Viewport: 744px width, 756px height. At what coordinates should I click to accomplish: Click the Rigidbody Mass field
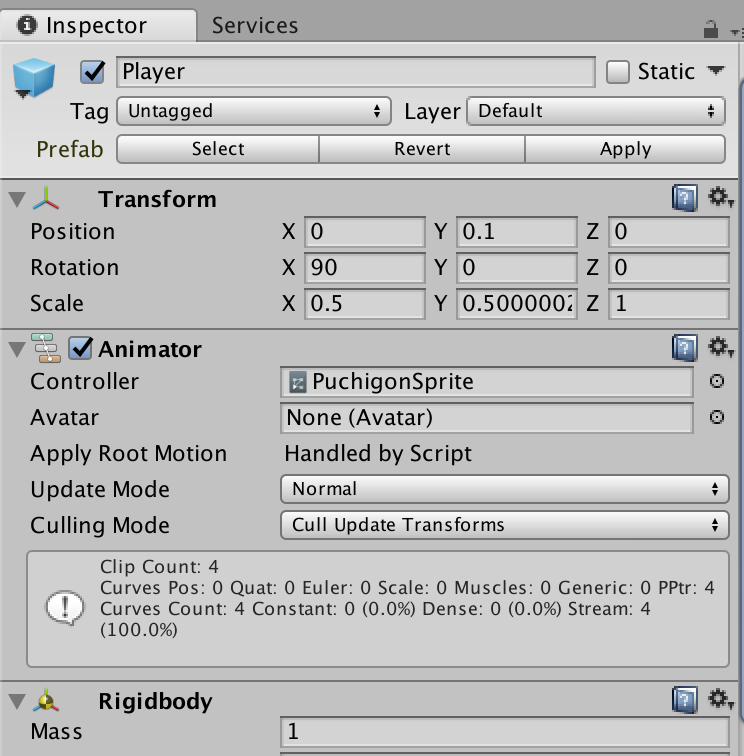point(504,732)
